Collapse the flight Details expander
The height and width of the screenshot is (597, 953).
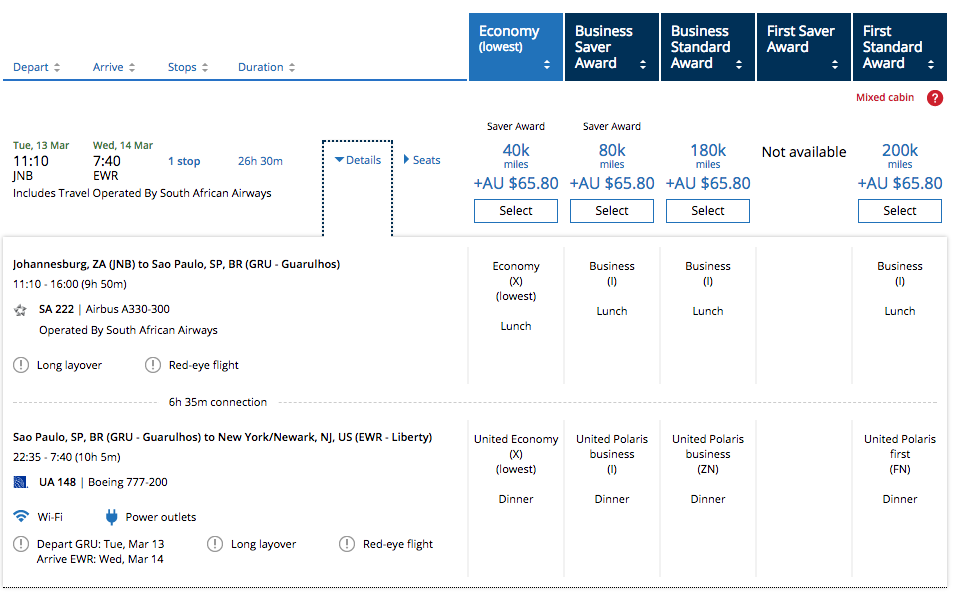(358, 160)
